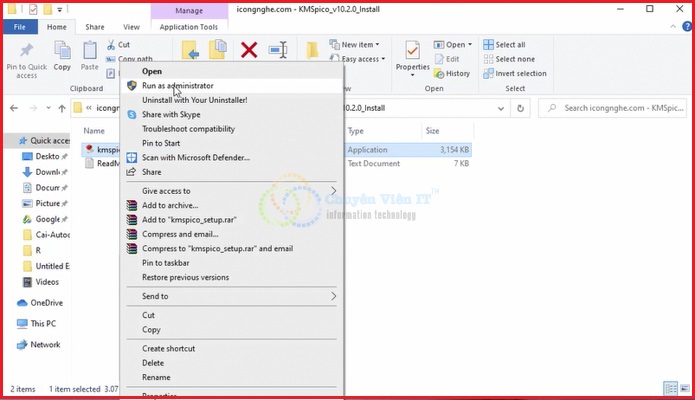Viewport: 695px width, 400px height.
Task: Click Select none in ribbon
Action: pos(509,59)
